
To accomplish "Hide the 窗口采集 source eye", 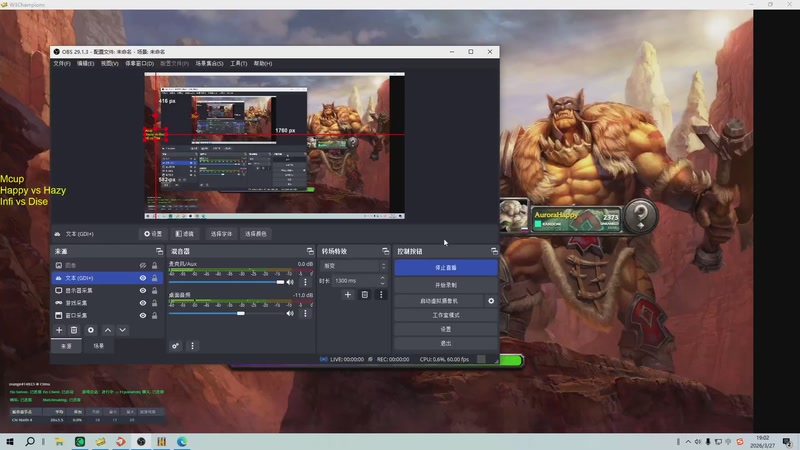I will (143, 315).
